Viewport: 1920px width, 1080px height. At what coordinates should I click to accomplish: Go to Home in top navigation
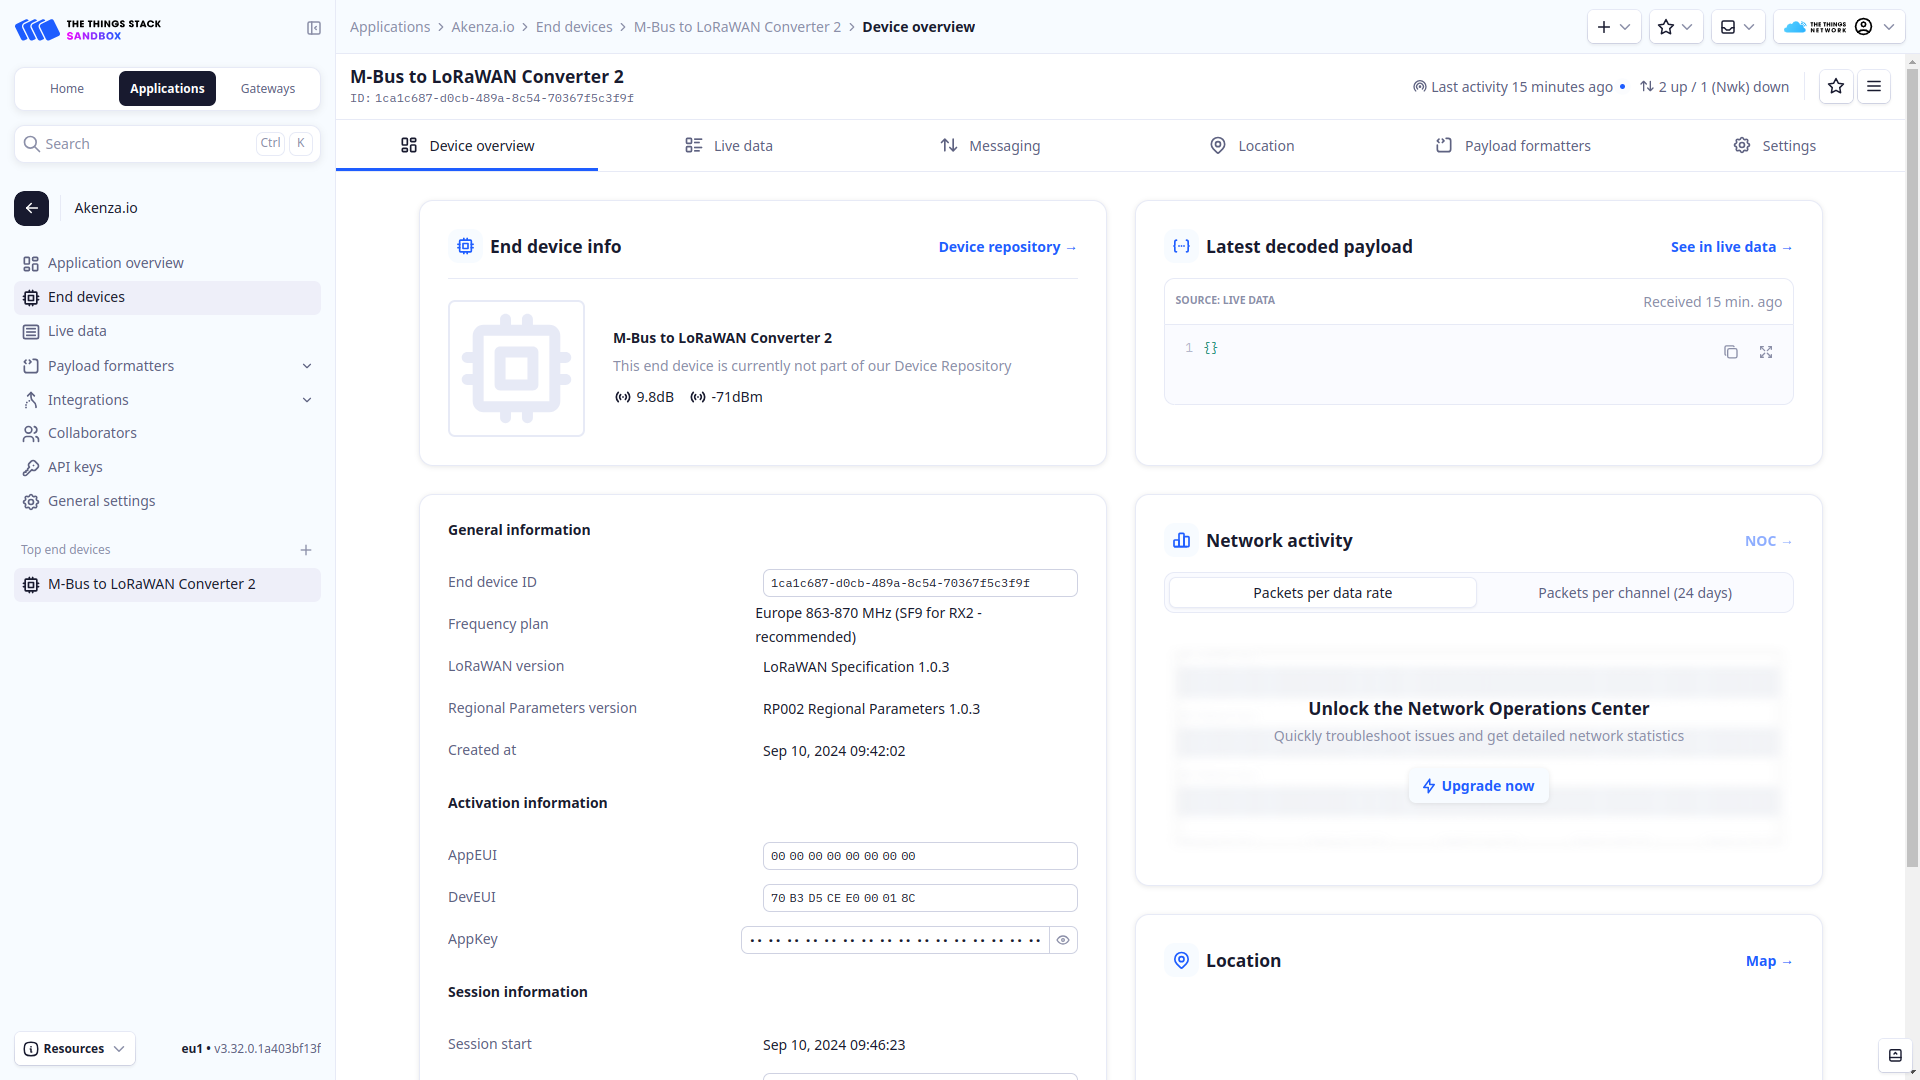click(x=67, y=89)
